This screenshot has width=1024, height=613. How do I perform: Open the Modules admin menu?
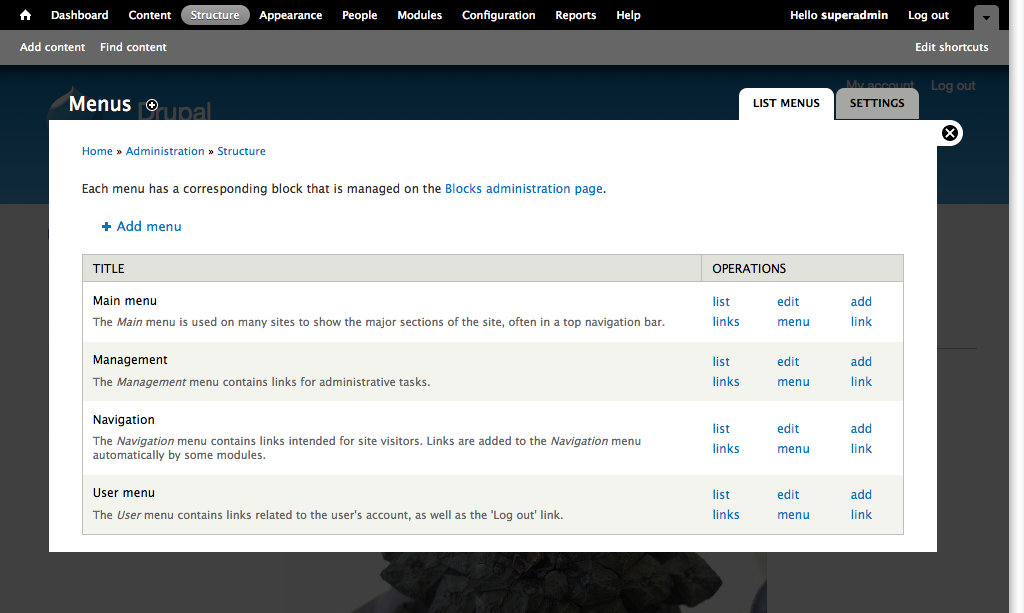pos(419,15)
